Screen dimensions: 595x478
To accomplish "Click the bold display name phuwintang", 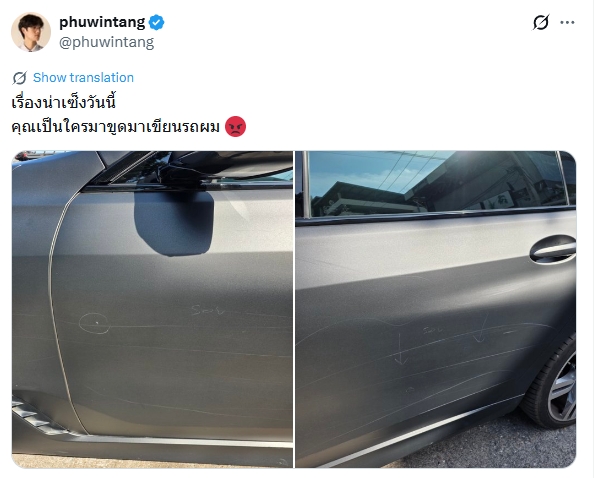I will click(x=102, y=22).
